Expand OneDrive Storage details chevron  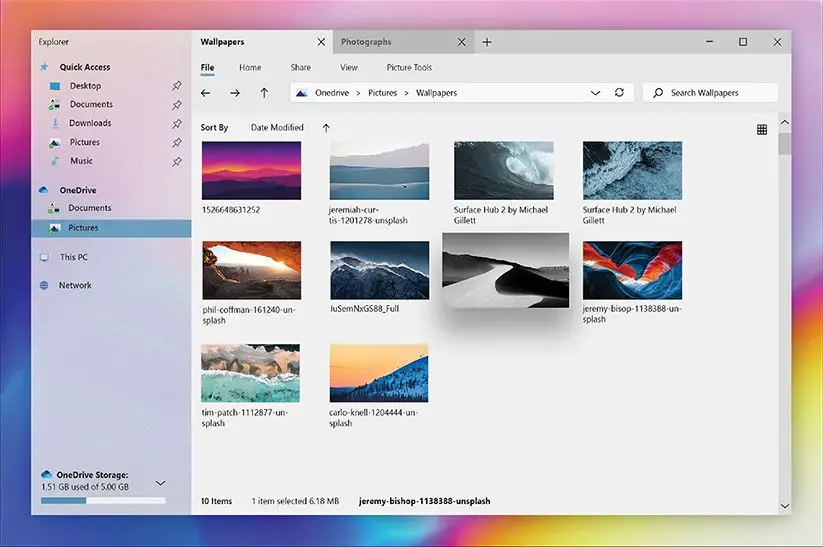(161, 483)
